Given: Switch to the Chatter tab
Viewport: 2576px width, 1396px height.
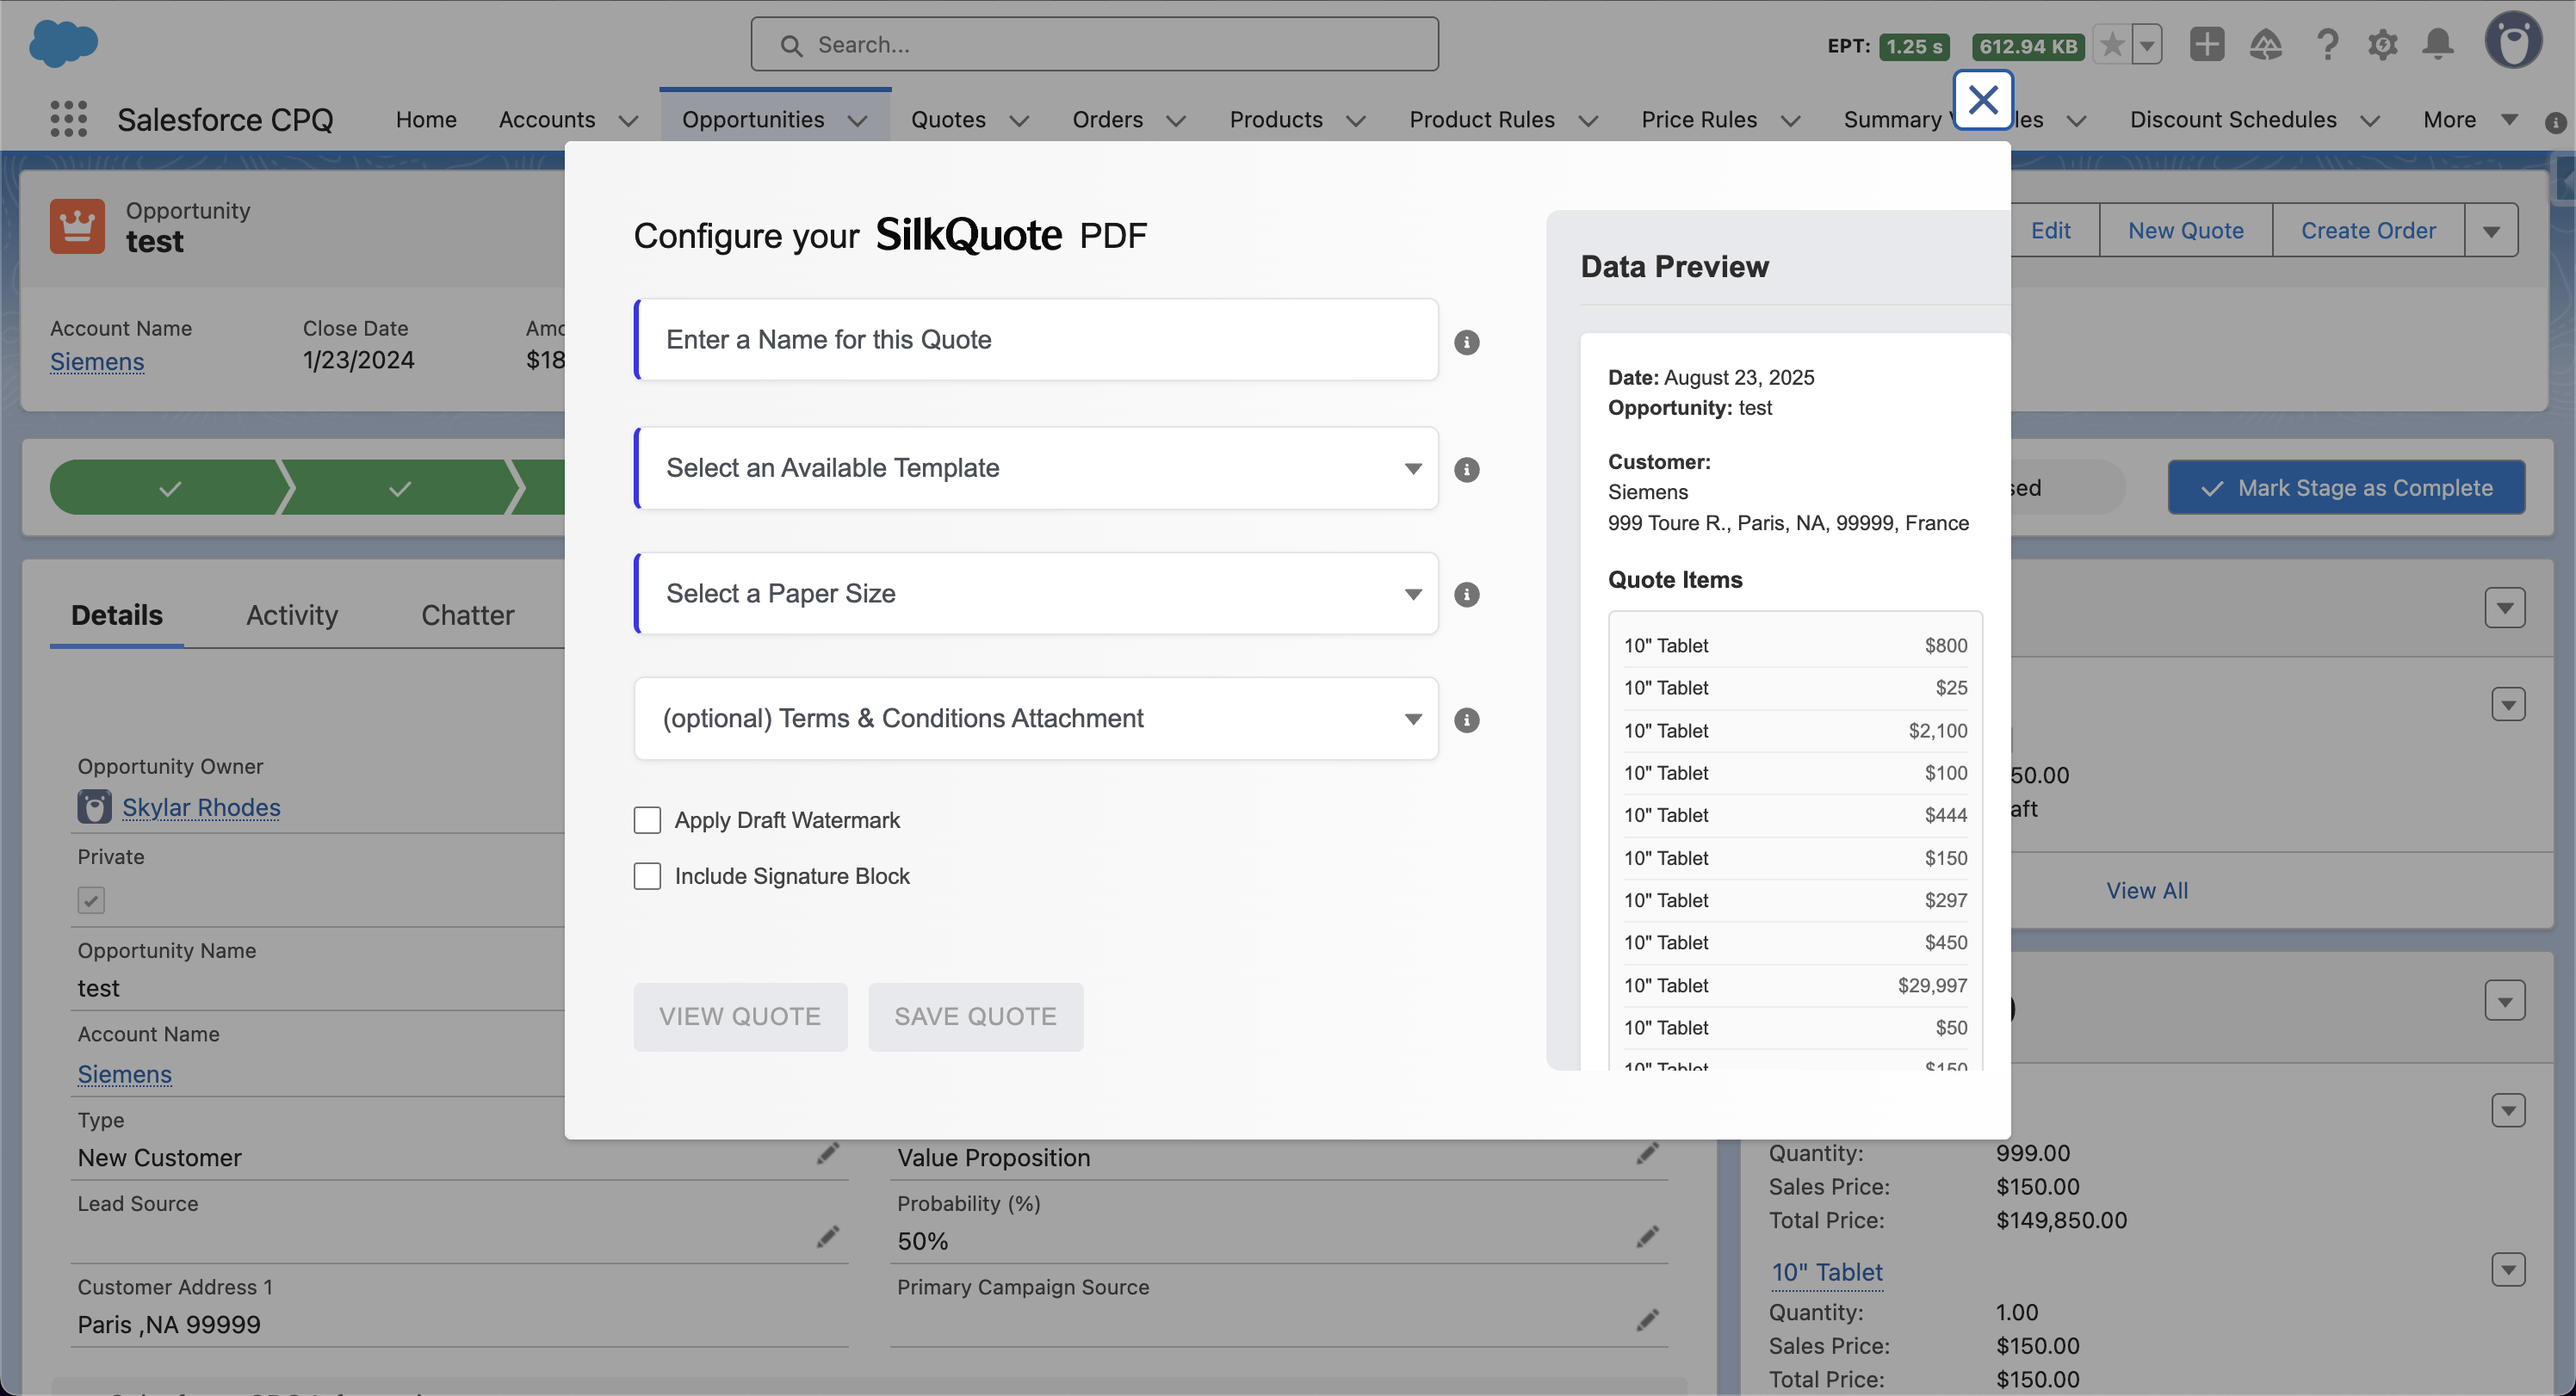Looking at the screenshot, I should coord(467,615).
